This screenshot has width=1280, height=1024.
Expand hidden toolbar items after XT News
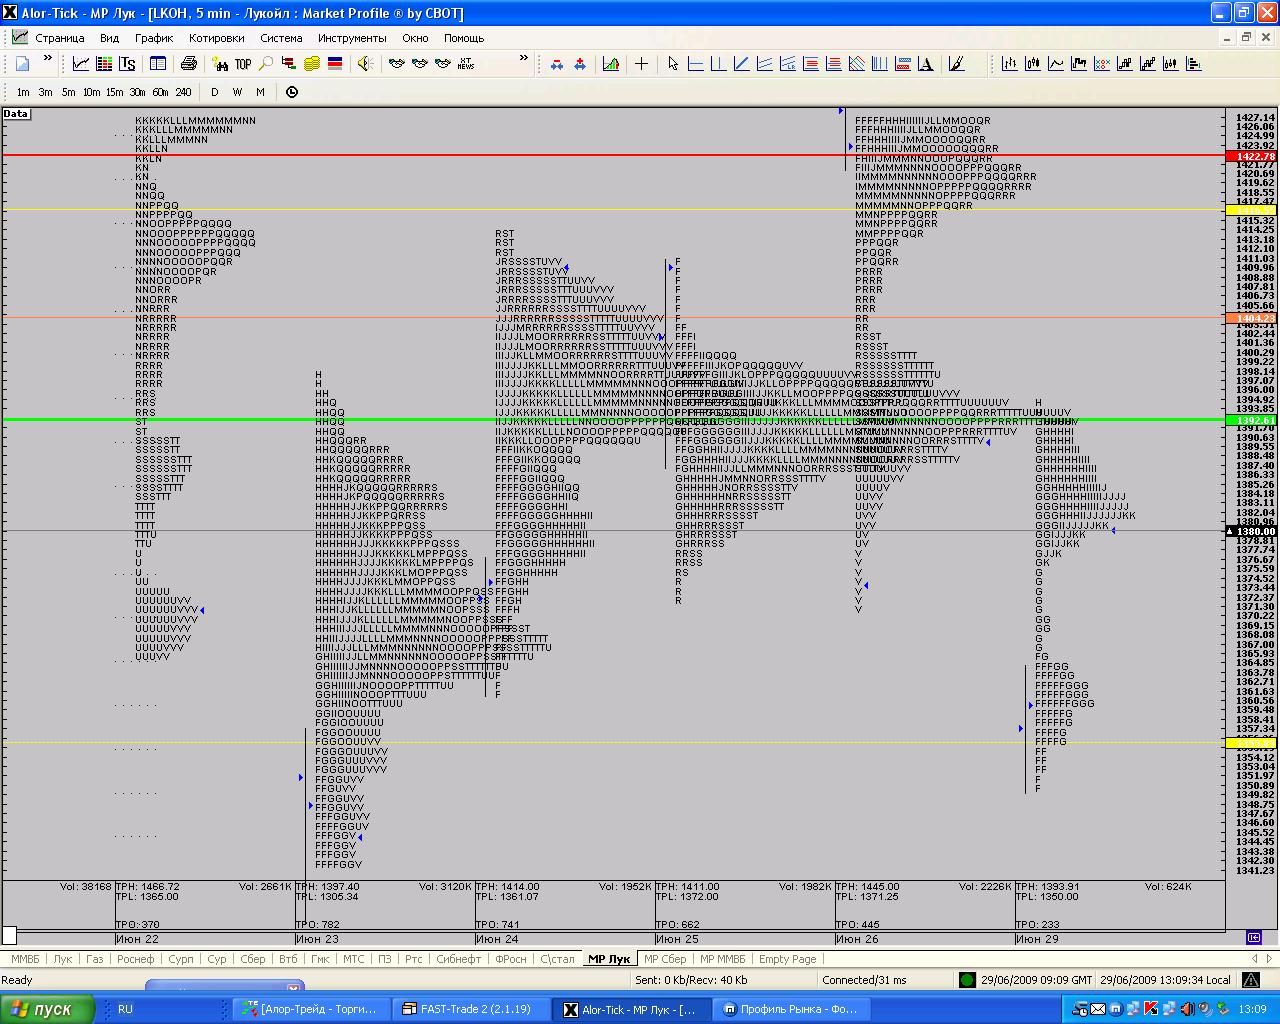523,59
